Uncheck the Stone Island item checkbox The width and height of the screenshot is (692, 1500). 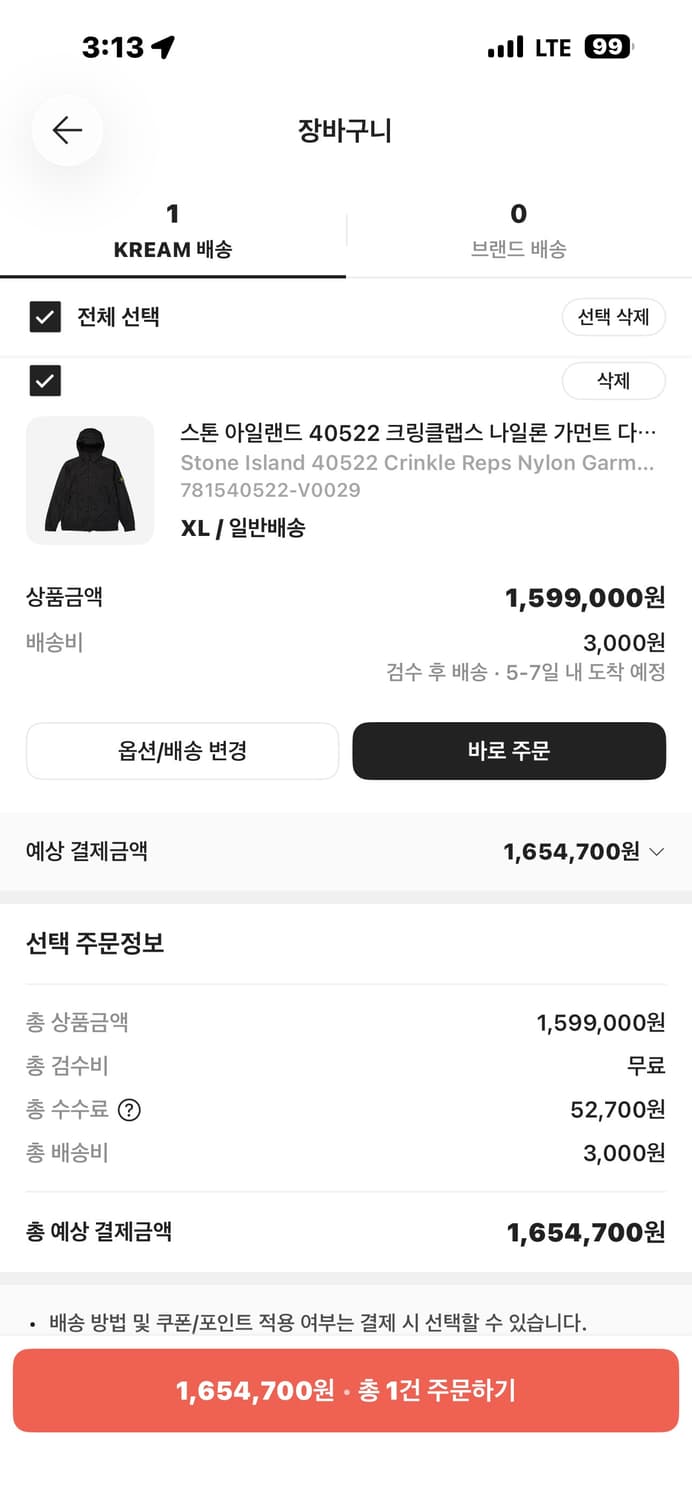(x=45, y=381)
